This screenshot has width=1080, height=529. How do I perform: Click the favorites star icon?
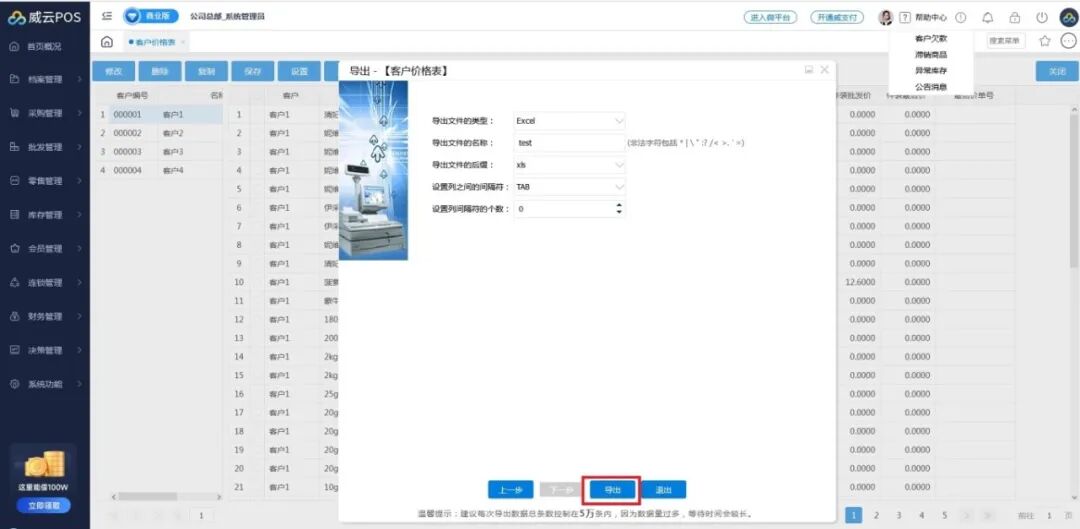click(x=1044, y=41)
